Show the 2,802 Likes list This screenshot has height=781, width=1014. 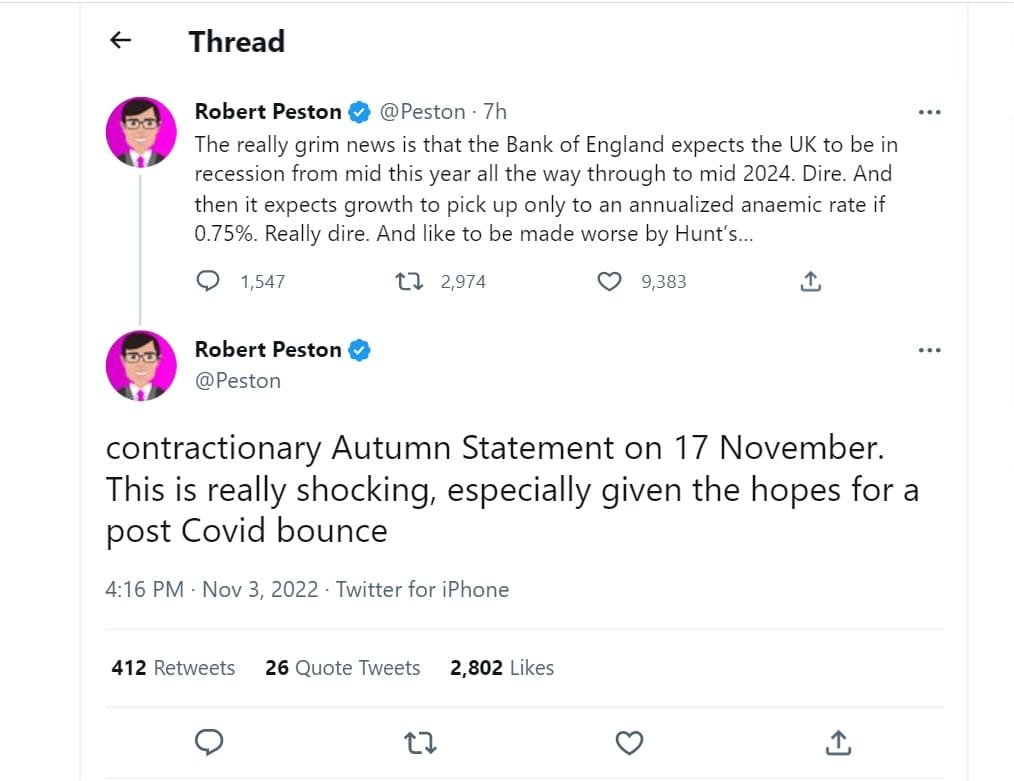tap(501, 668)
